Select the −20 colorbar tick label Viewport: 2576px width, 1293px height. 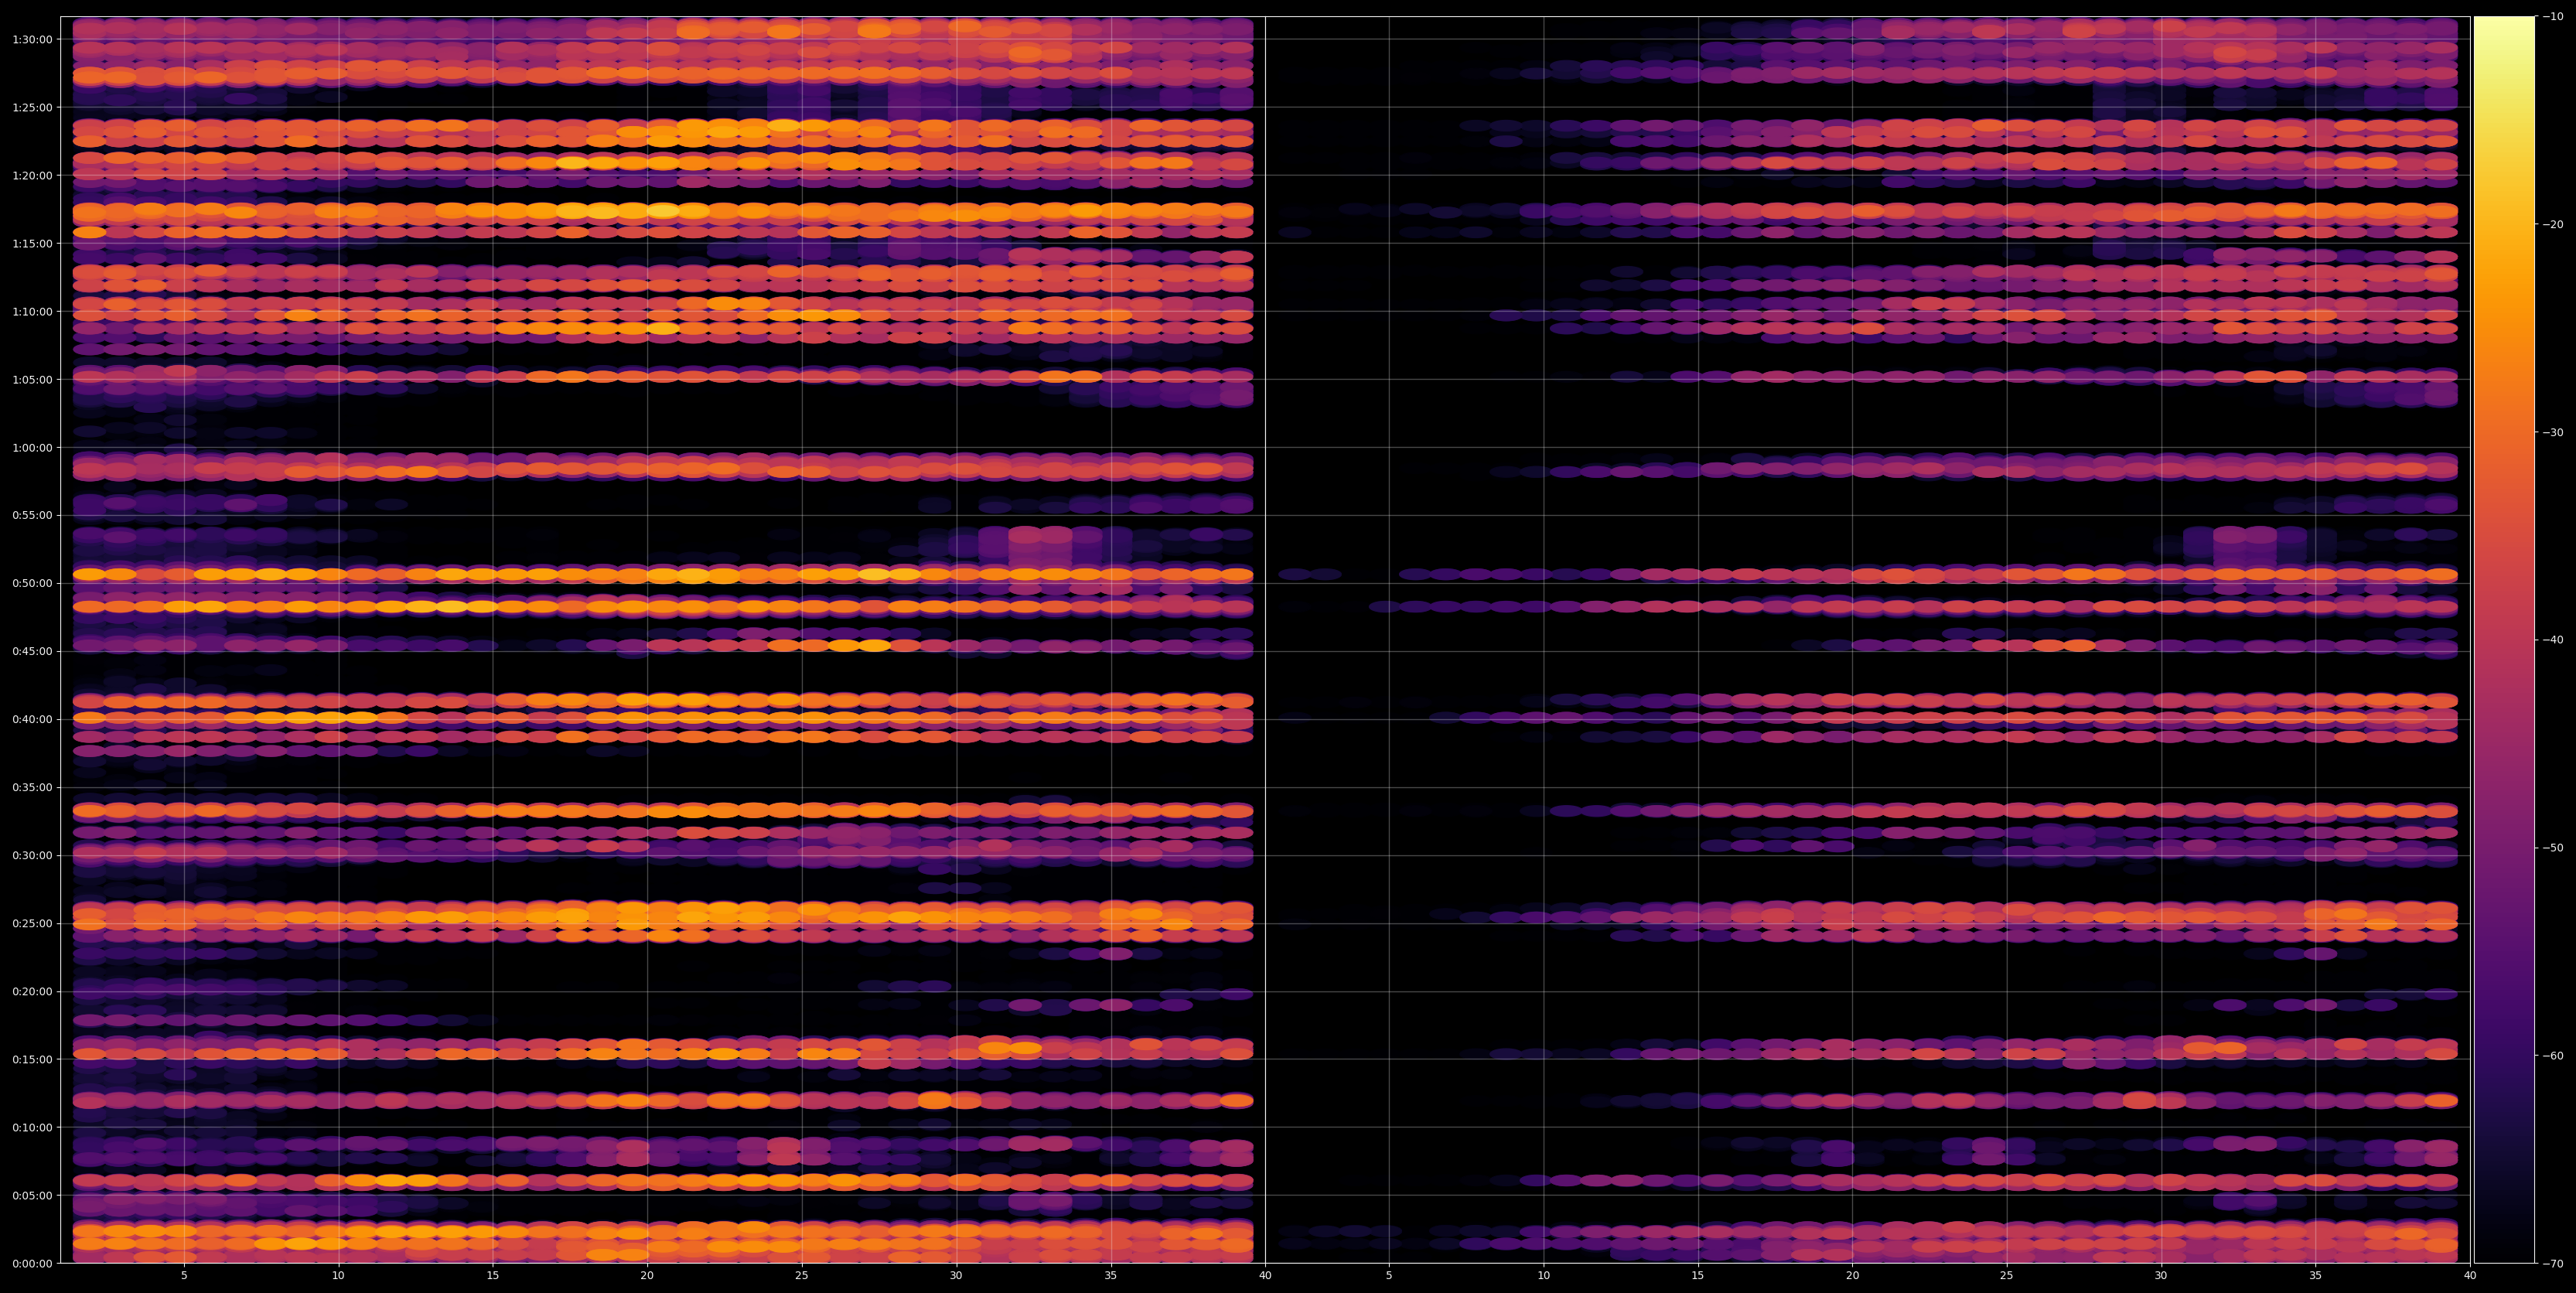click(2553, 224)
